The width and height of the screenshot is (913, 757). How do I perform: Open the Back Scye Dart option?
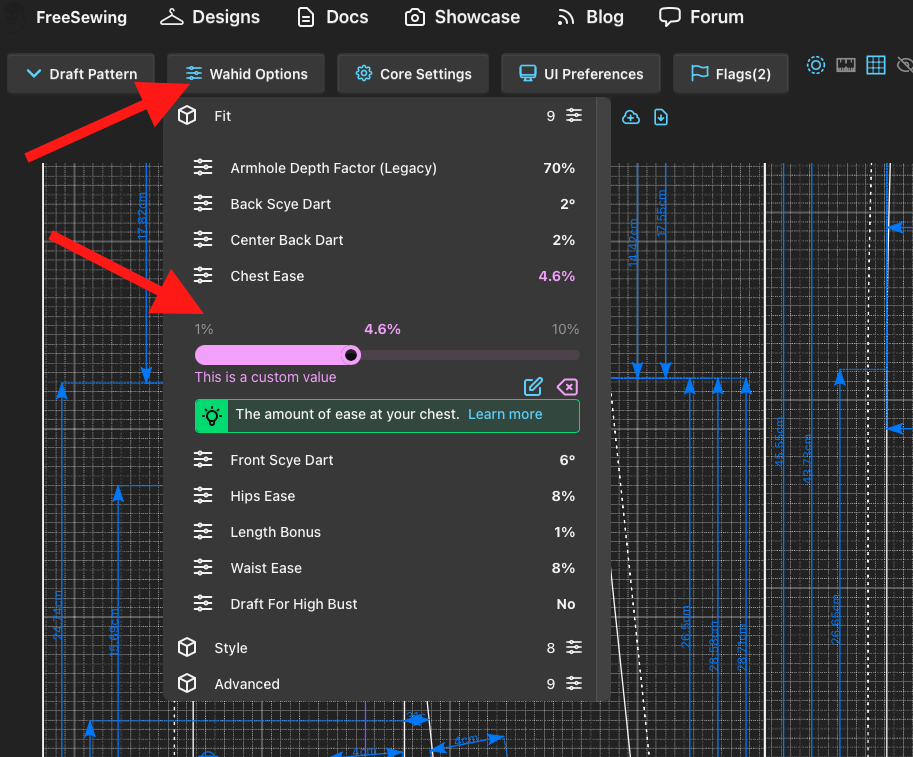pos(384,204)
